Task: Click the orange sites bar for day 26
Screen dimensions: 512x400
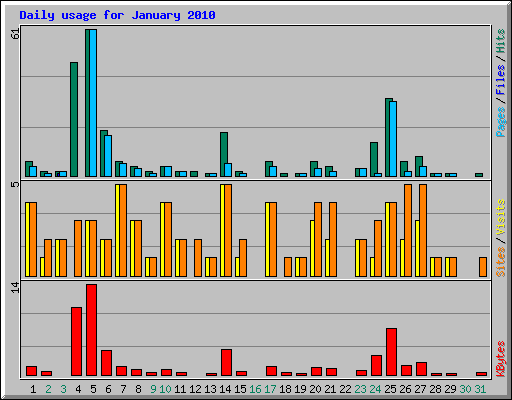Action: pos(408,230)
